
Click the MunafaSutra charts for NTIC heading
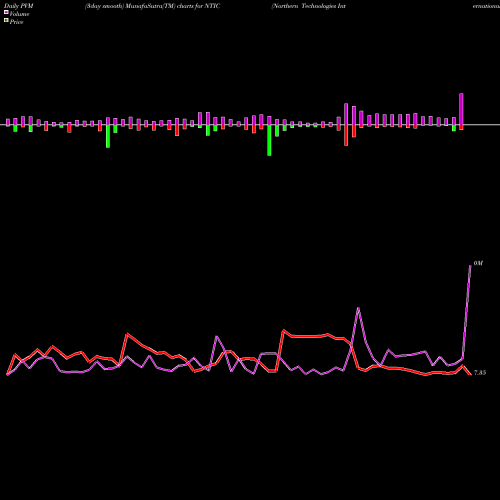pos(153,6)
